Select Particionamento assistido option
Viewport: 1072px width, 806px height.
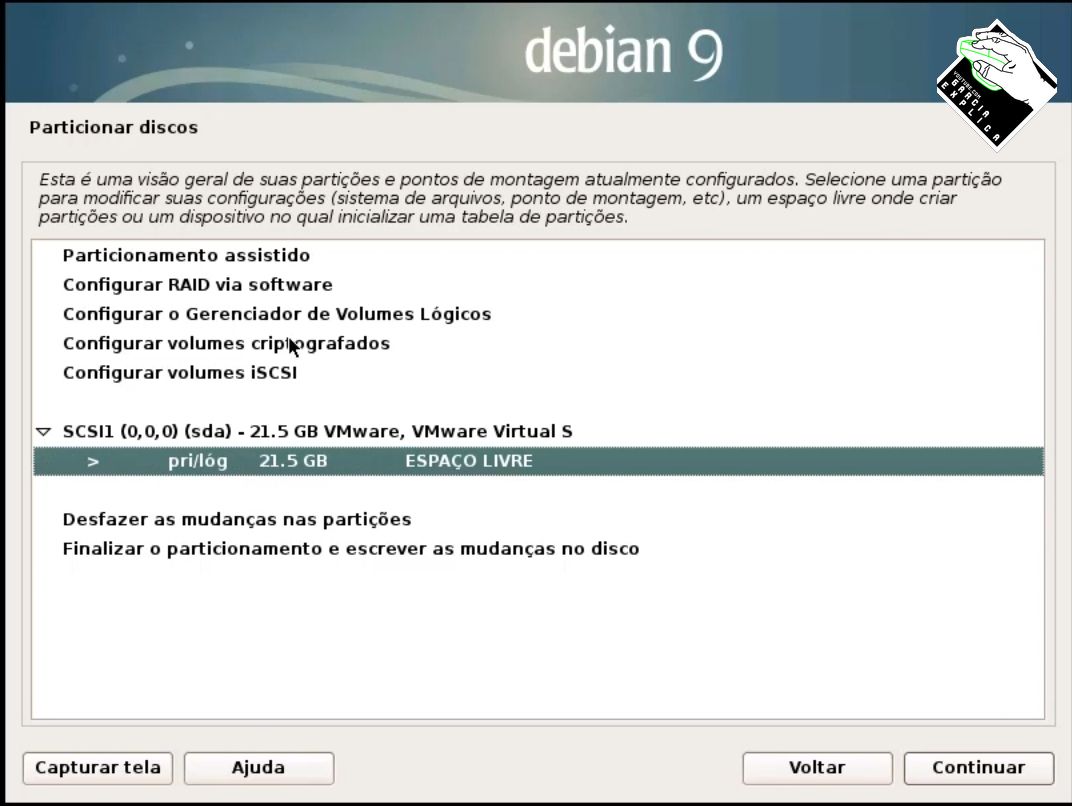[x=186, y=255]
